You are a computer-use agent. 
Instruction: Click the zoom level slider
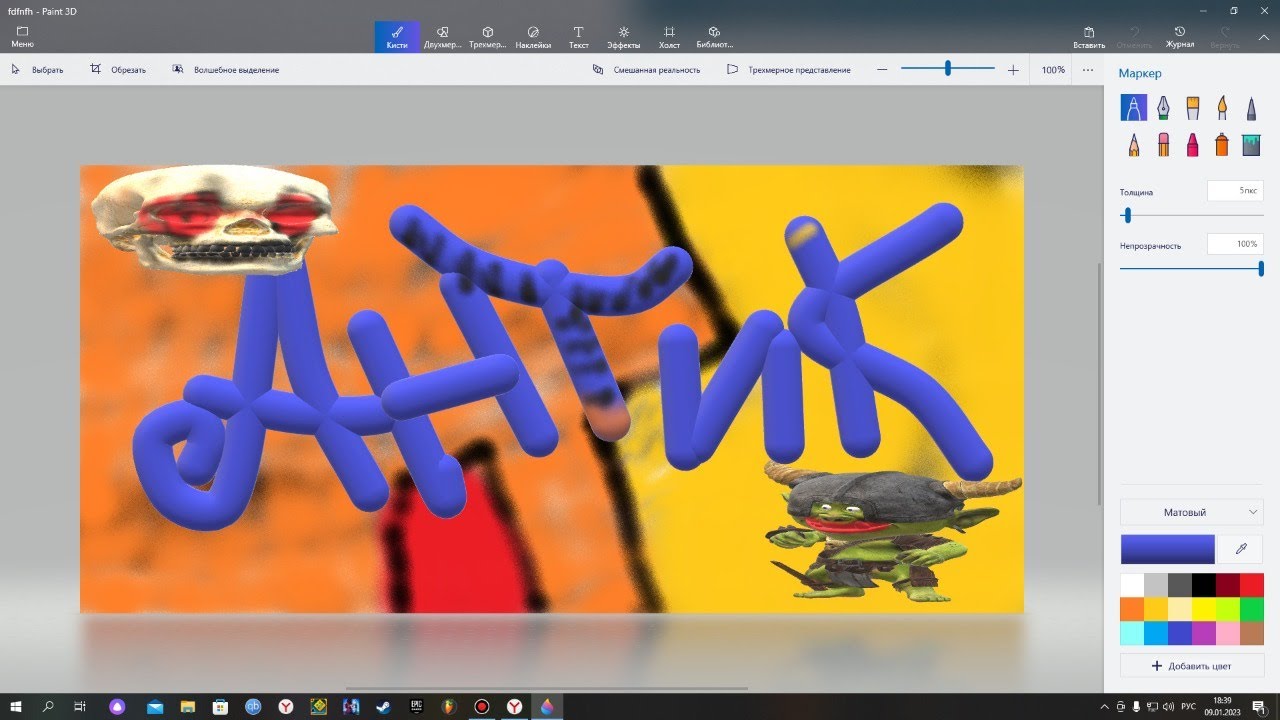coord(948,69)
